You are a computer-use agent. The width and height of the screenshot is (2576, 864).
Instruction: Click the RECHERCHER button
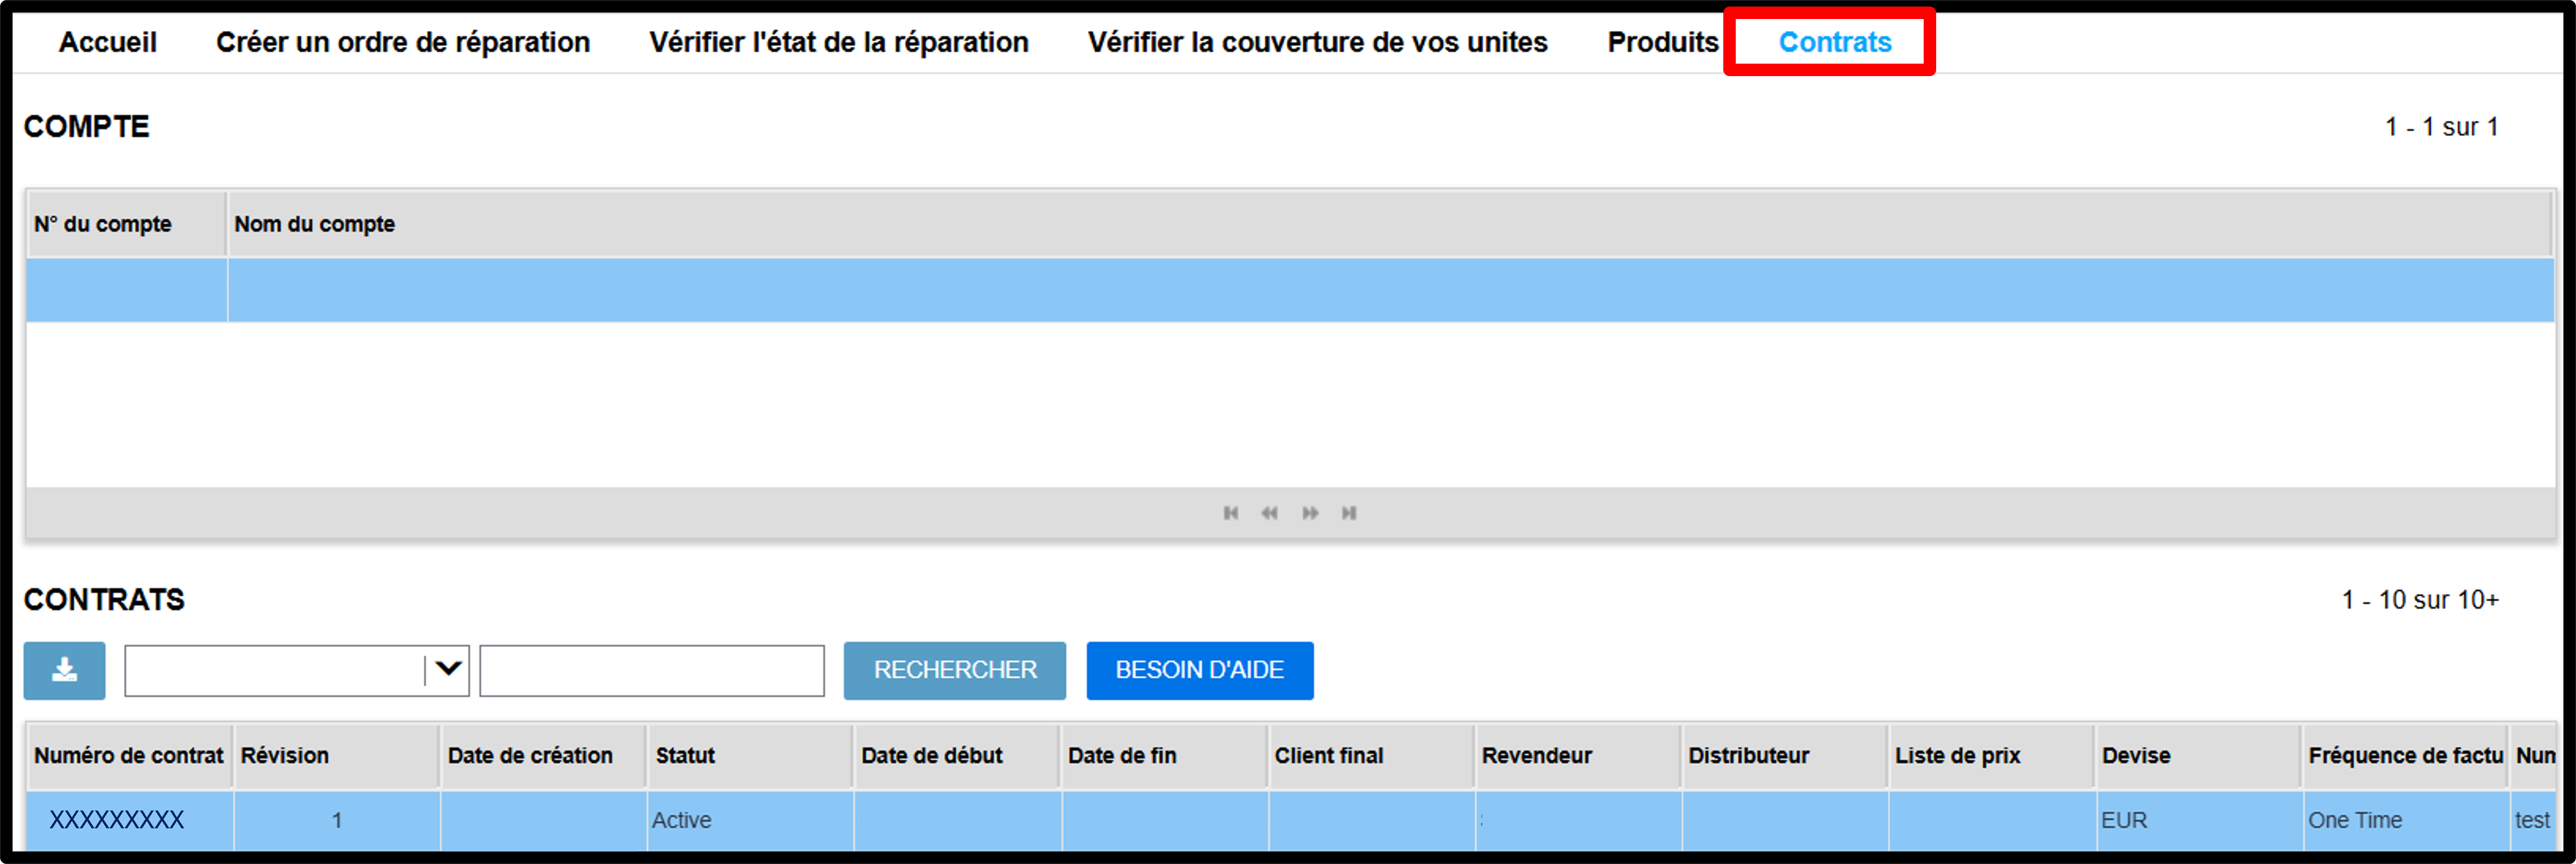click(x=955, y=670)
